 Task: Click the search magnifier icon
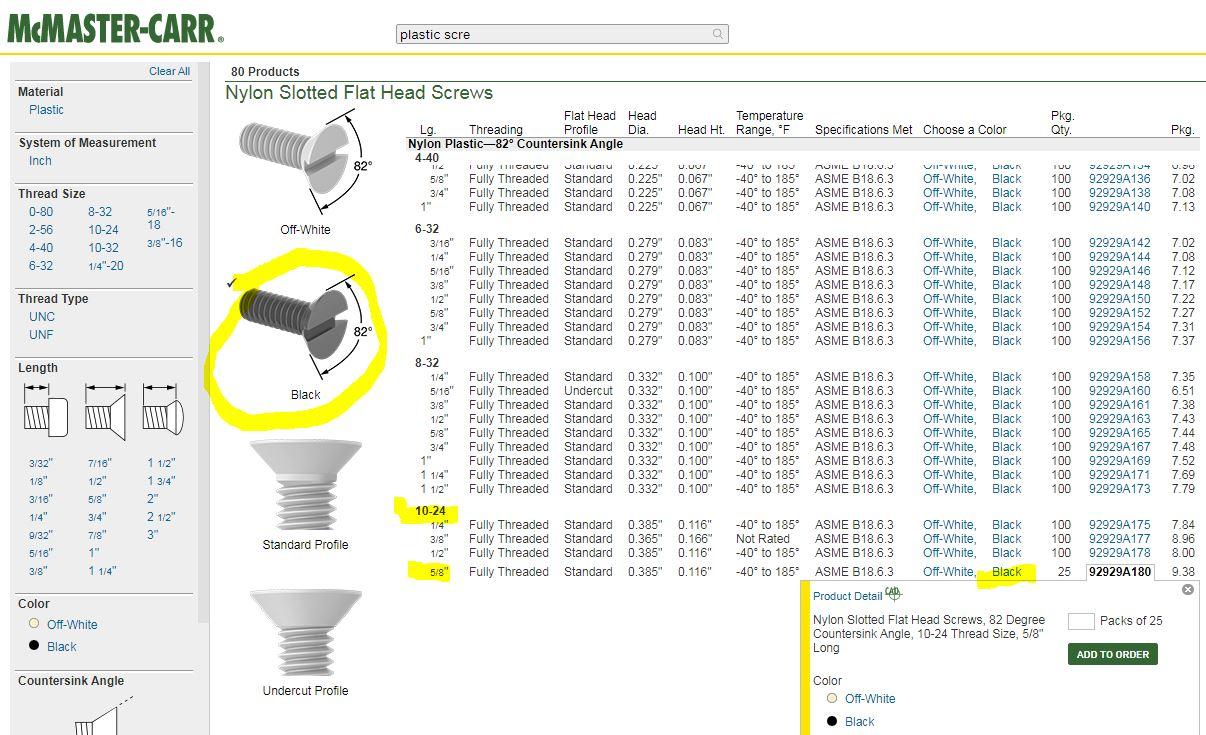click(717, 34)
